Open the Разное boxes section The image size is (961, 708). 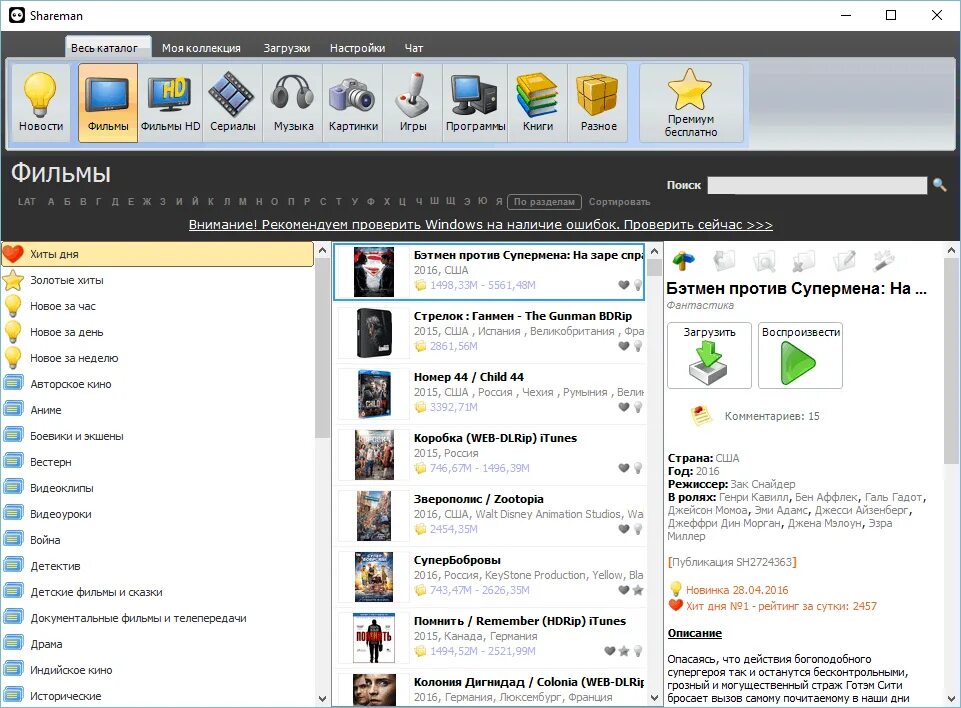pyautogui.click(x=598, y=103)
